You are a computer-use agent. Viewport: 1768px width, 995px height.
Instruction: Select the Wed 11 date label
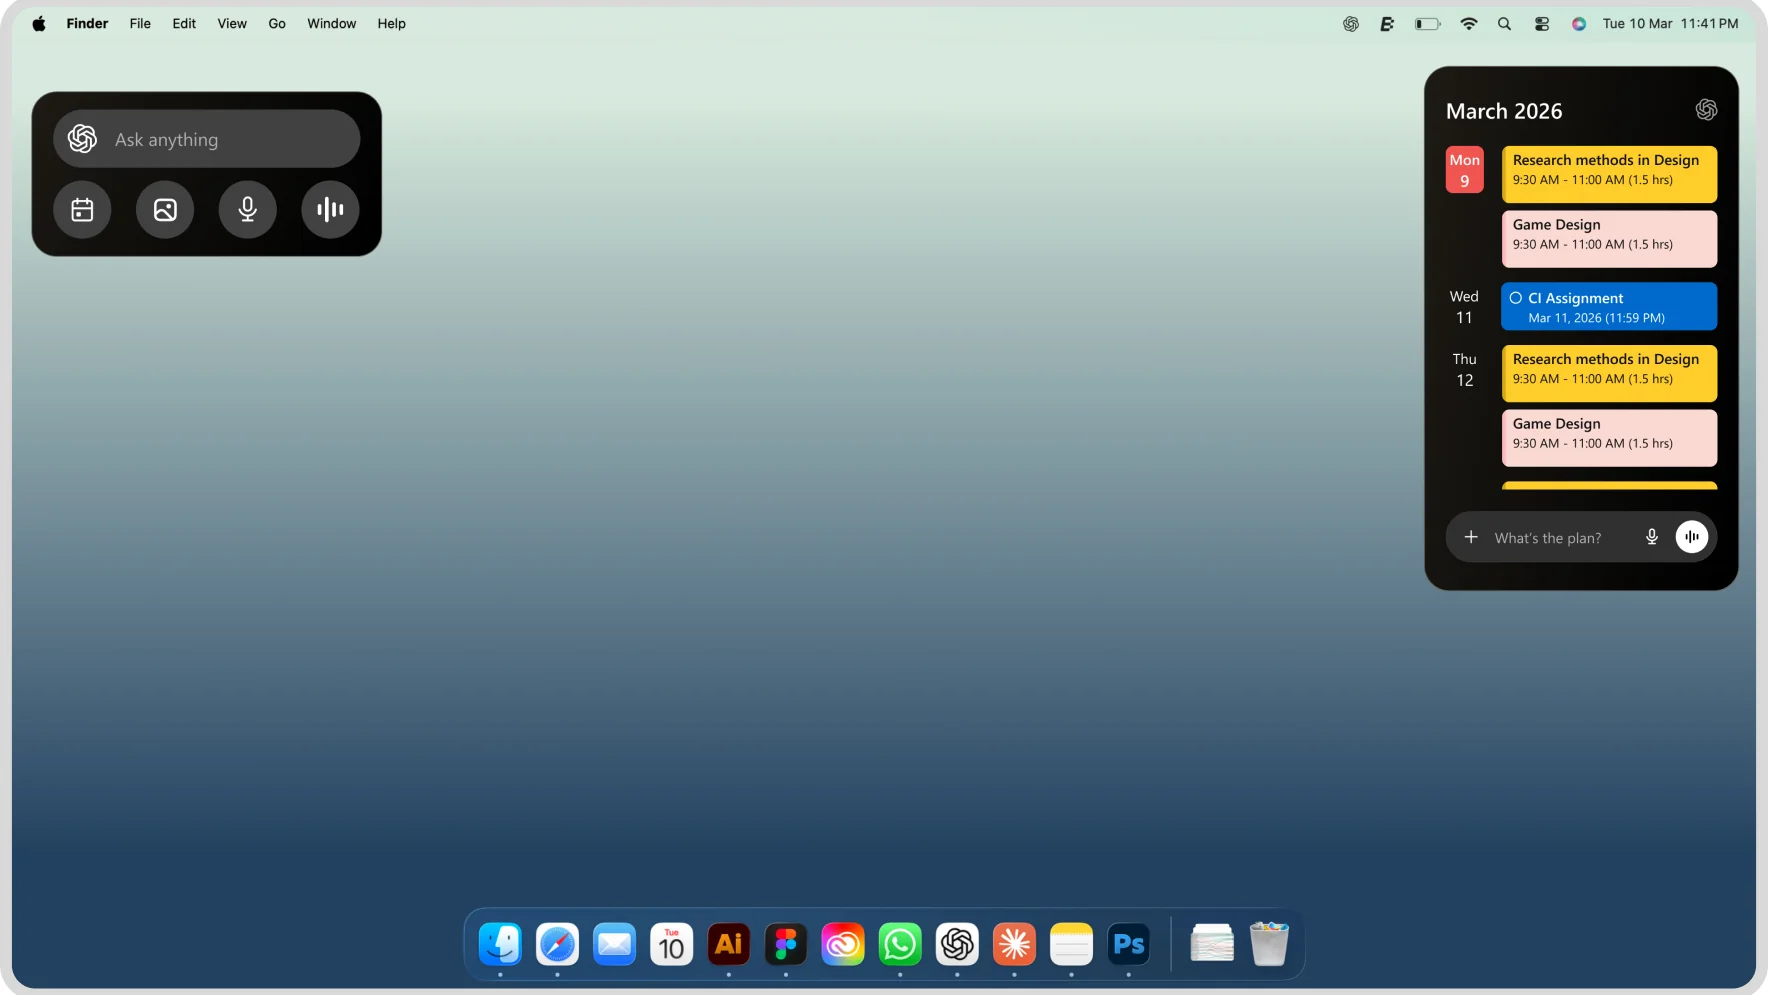pyautogui.click(x=1464, y=307)
